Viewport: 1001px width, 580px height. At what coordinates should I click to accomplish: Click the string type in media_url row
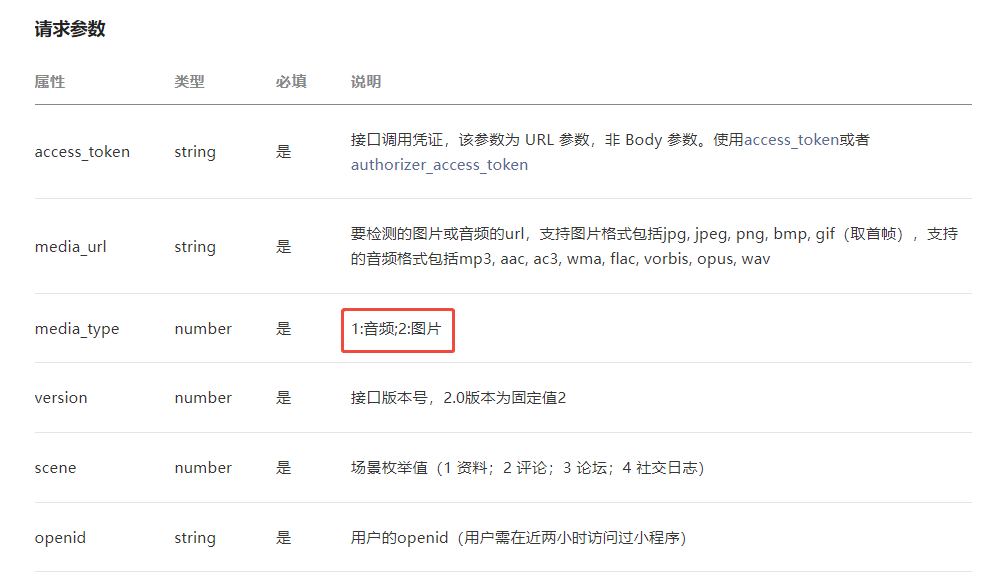(195, 246)
